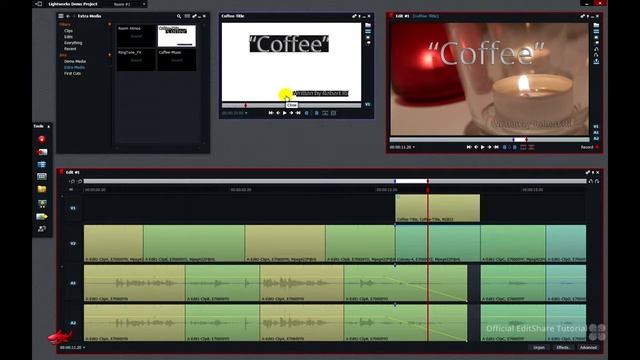Select the Recent filter
The image size is (640, 360).
tap(70, 49)
